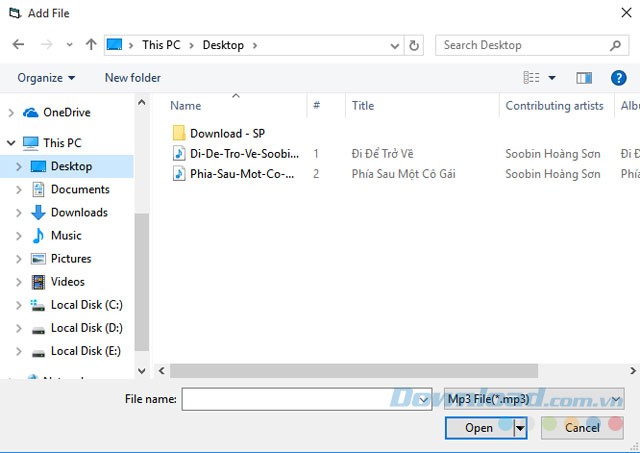Go back using the back arrow

[x=18, y=44]
